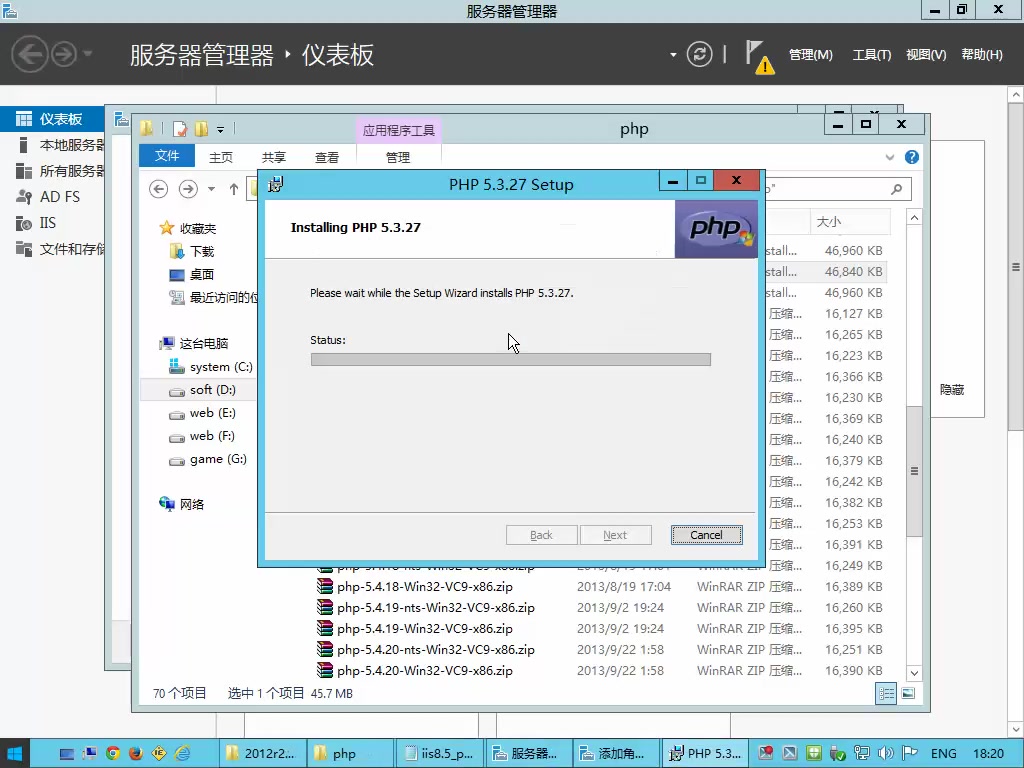This screenshot has height=768, width=1024.
Task: Click the volume speaker tray icon
Action: 886,754
